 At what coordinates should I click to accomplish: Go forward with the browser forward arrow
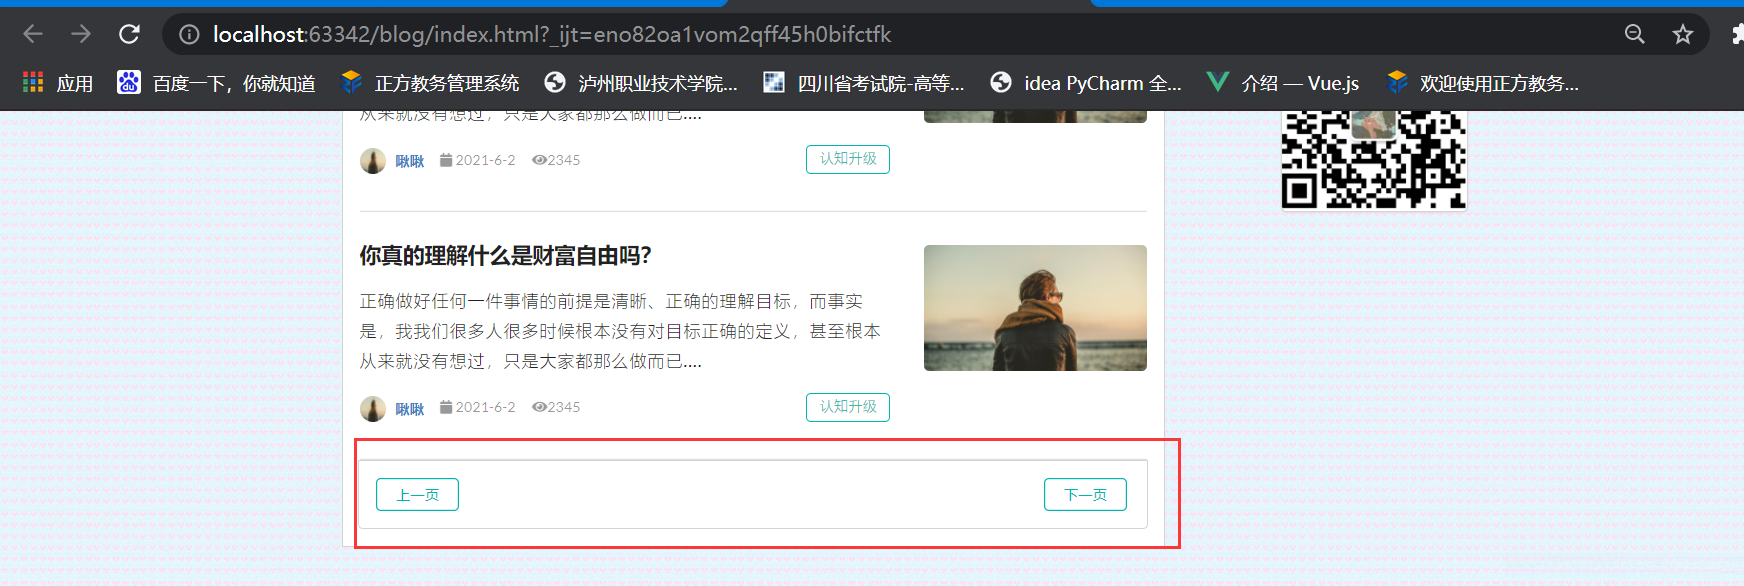81,34
